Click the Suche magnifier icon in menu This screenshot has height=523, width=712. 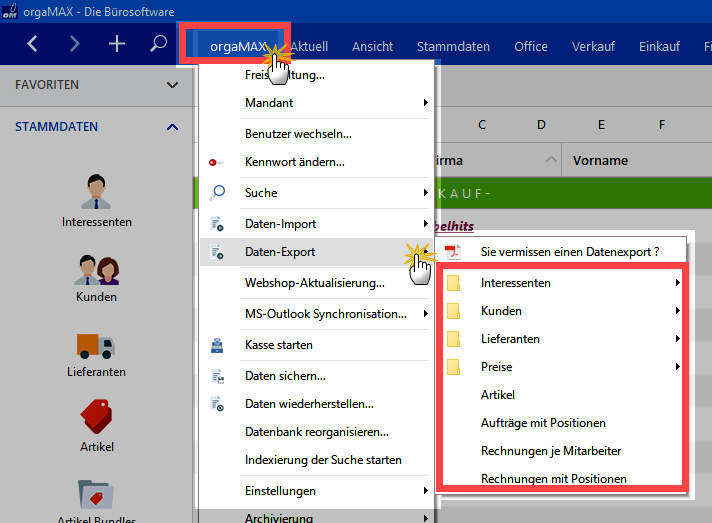pyautogui.click(x=217, y=192)
